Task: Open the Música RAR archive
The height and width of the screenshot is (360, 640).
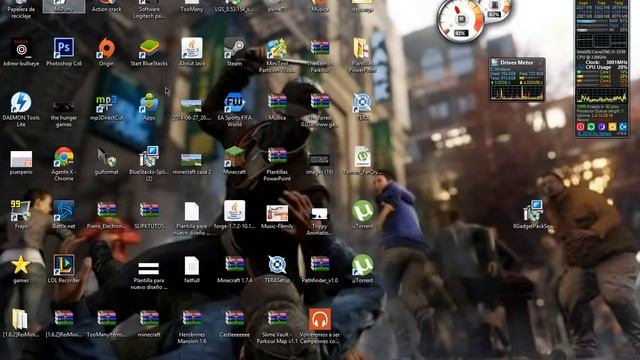Action: 277,102
